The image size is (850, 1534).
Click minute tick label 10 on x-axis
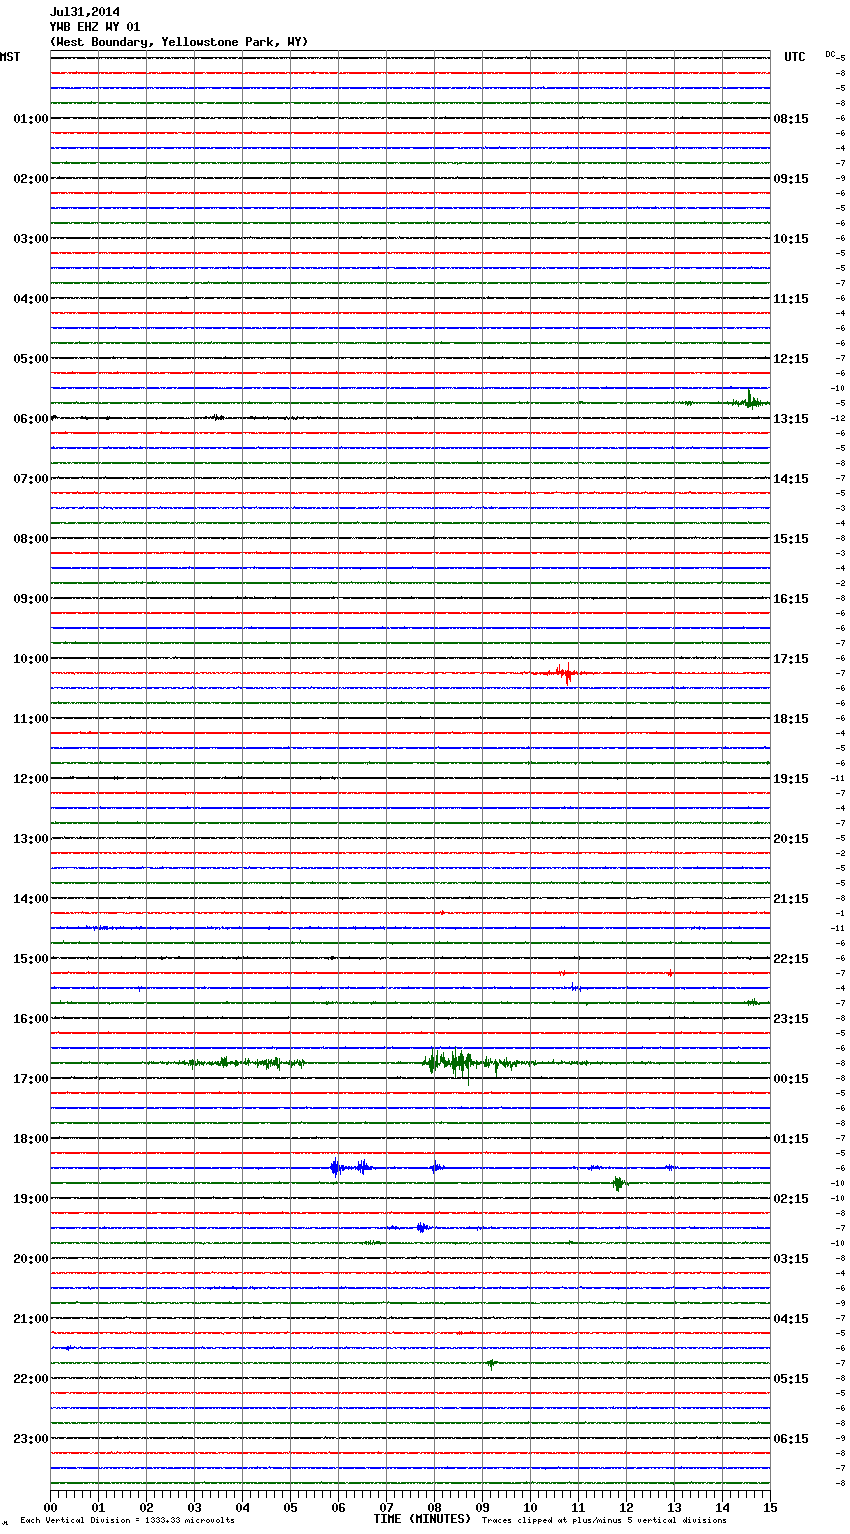(530, 1507)
